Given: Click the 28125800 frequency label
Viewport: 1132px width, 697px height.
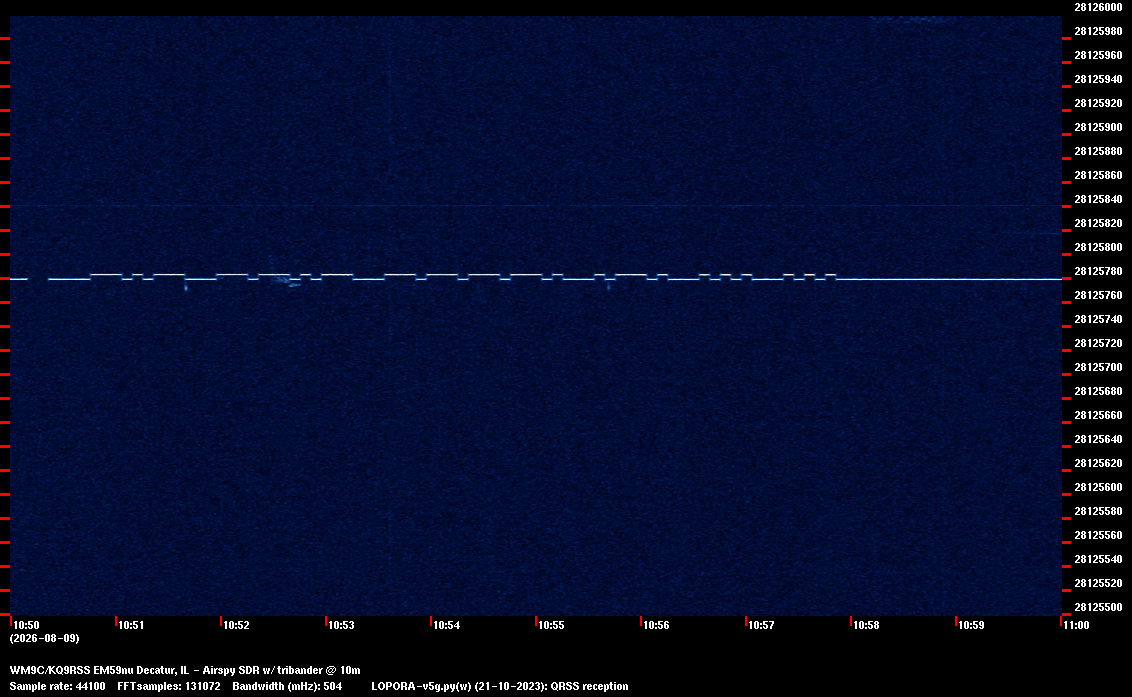Looking at the screenshot, I should pyautogui.click(x=1098, y=247).
